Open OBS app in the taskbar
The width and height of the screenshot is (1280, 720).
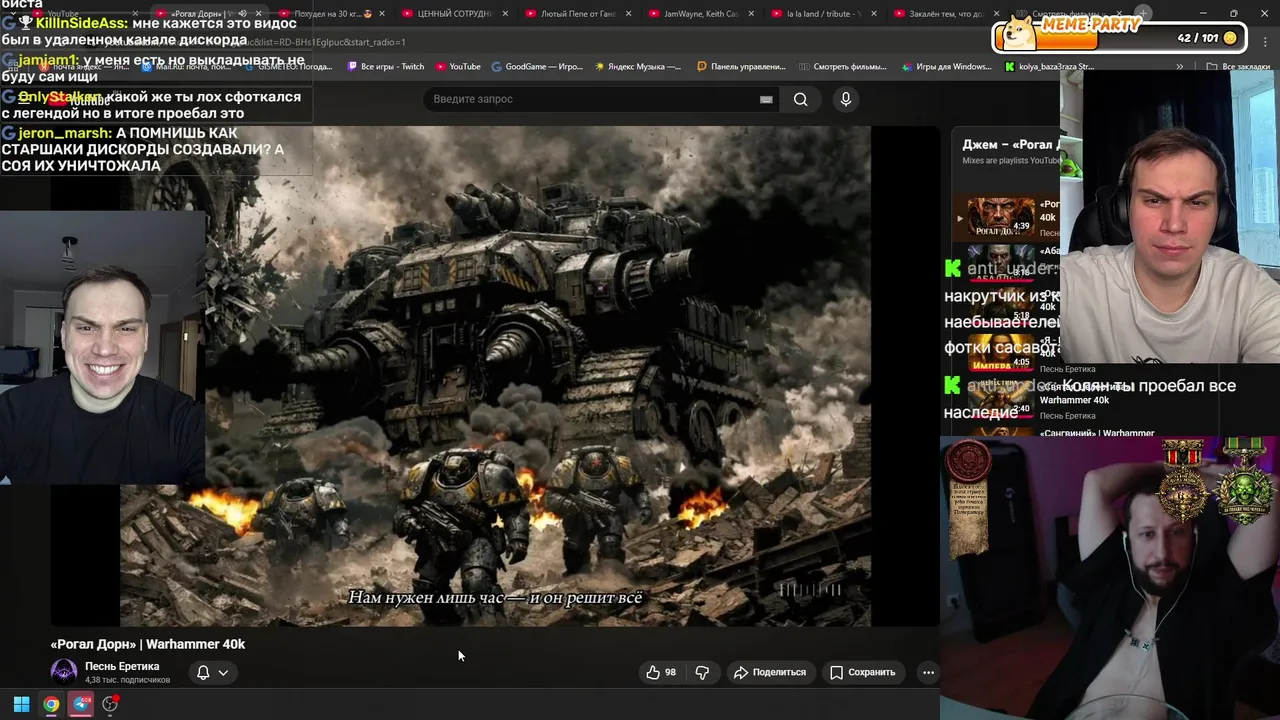[110, 704]
